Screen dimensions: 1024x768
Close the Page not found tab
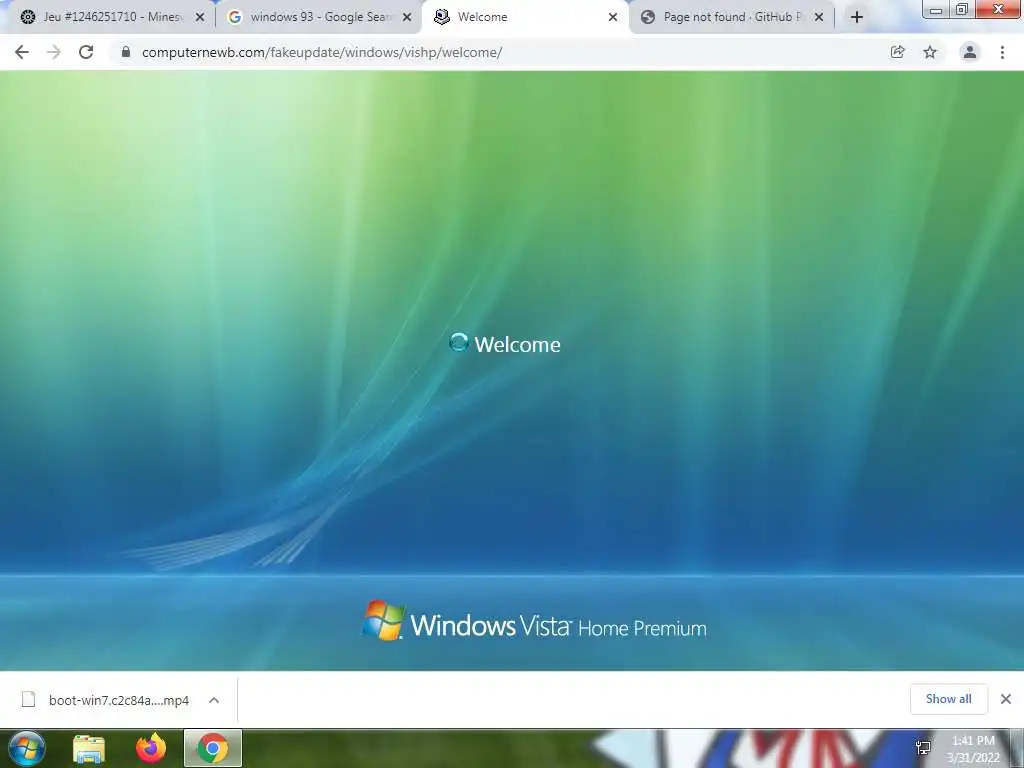click(x=819, y=18)
